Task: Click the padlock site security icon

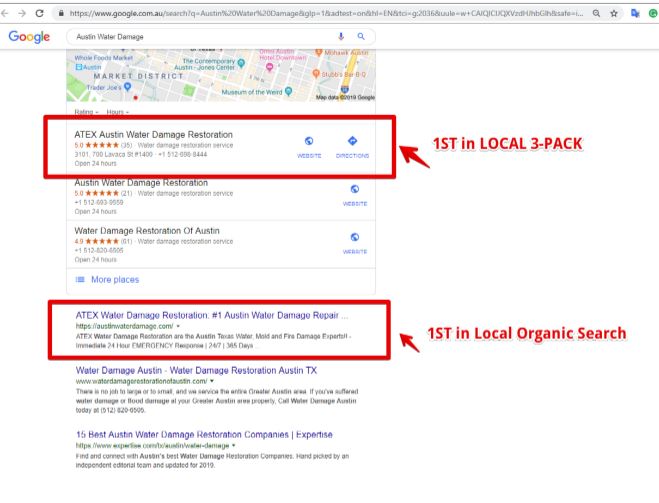Action: point(61,13)
